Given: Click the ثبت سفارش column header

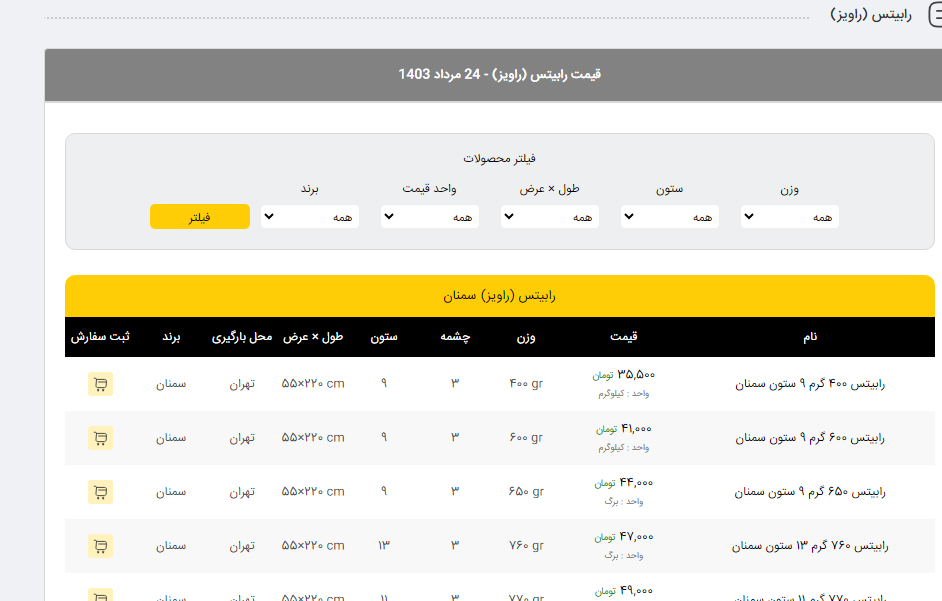Looking at the screenshot, I should 100,337.
